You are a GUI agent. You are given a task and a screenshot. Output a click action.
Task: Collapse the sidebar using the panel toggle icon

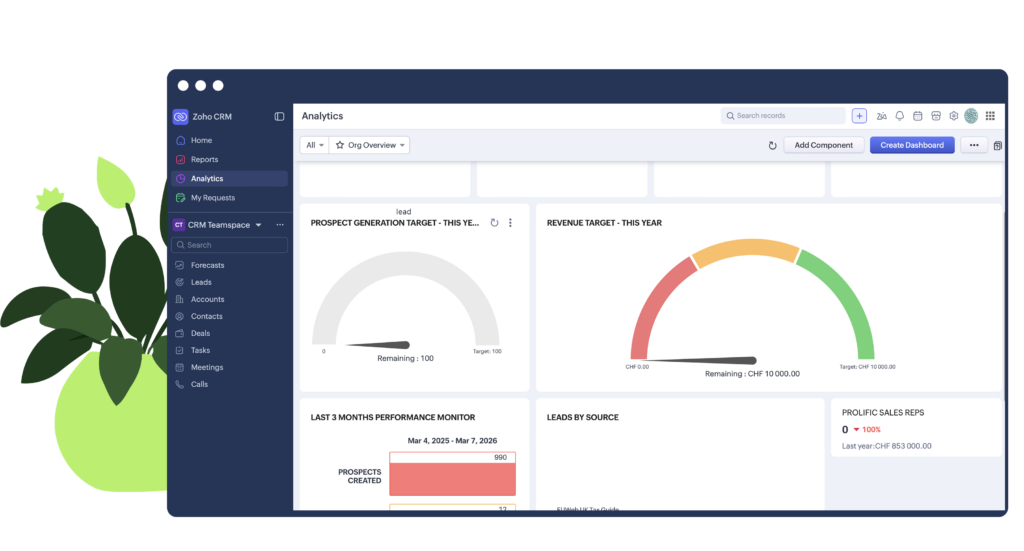click(x=280, y=116)
